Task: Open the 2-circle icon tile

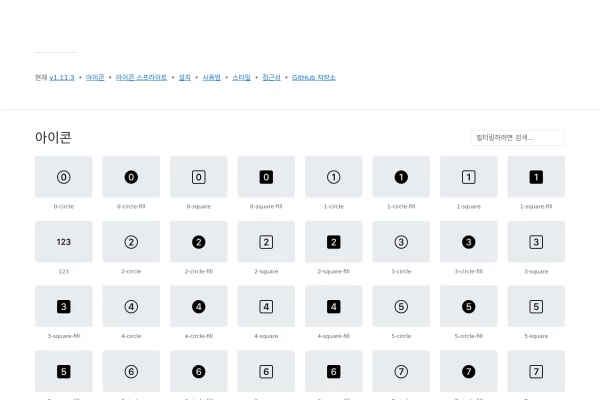Action: (x=131, y=242)
